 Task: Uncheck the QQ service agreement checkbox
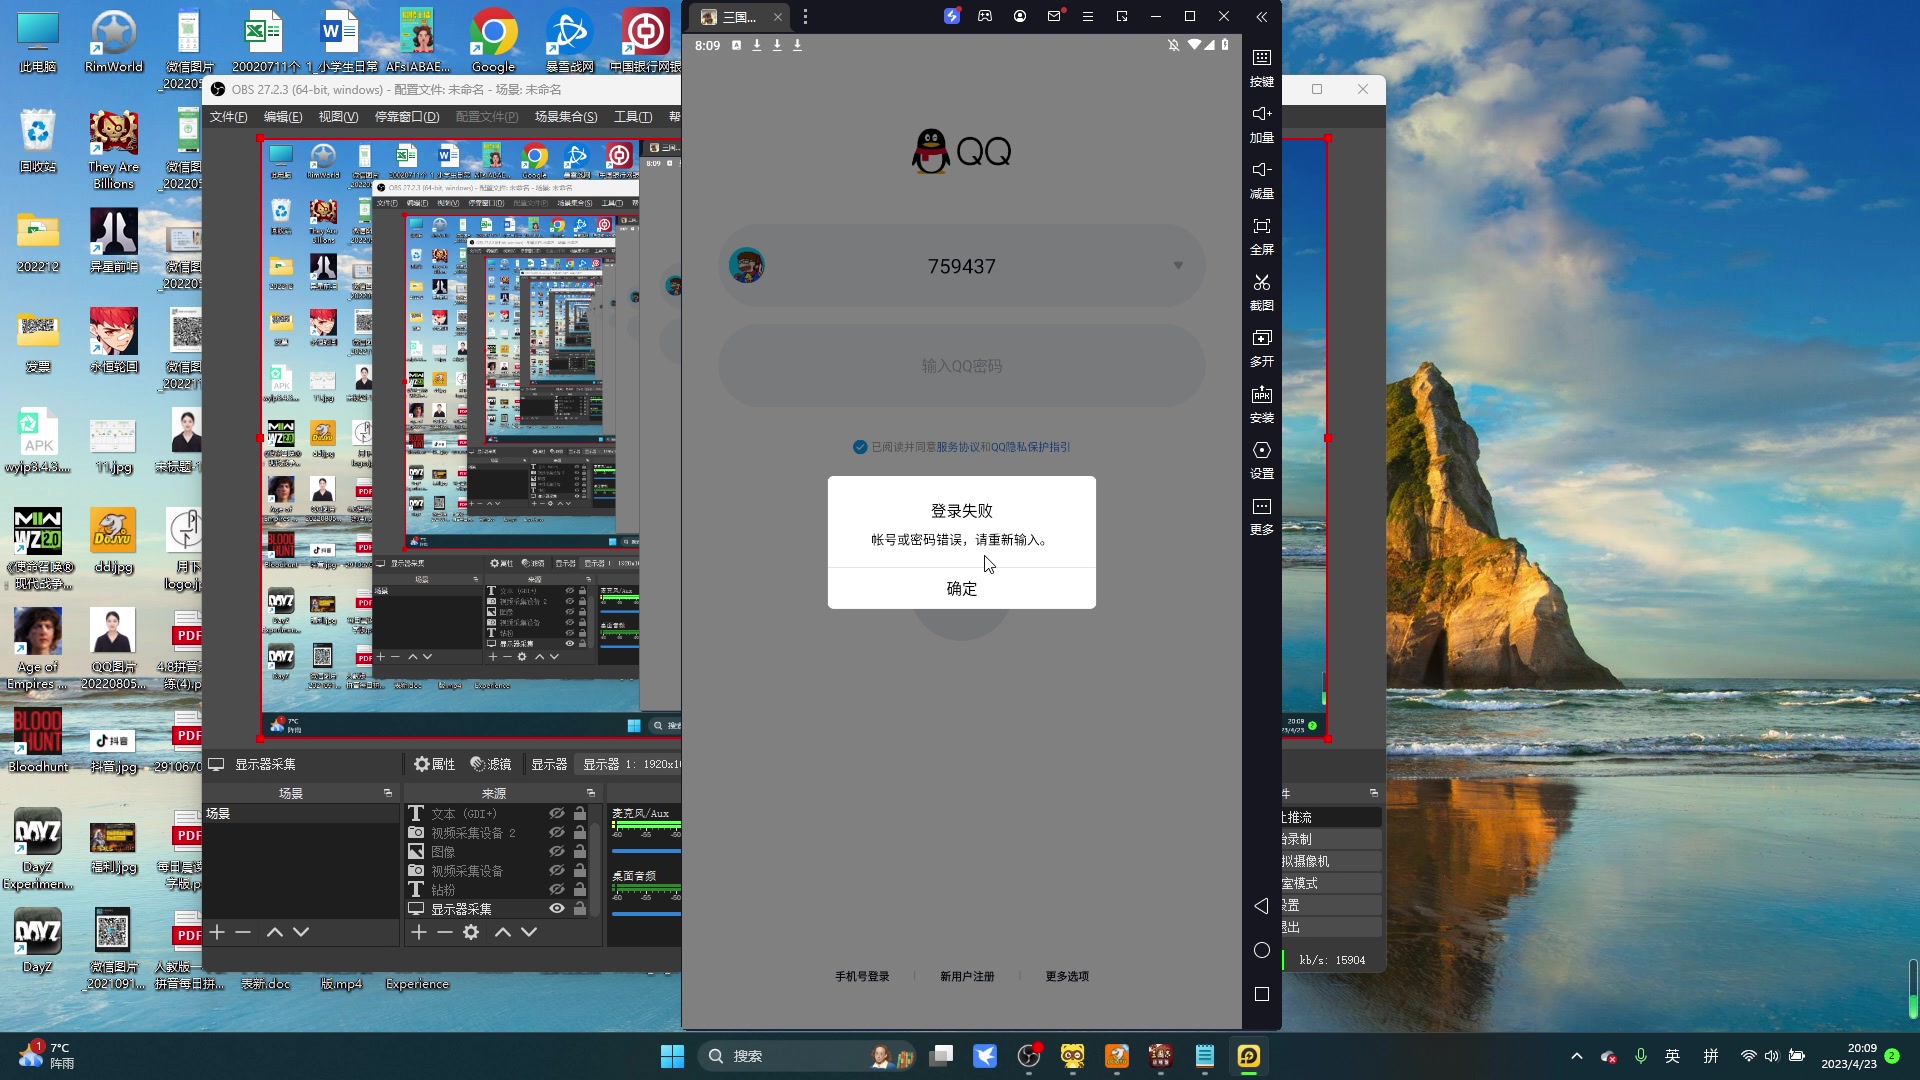[860, 447]
